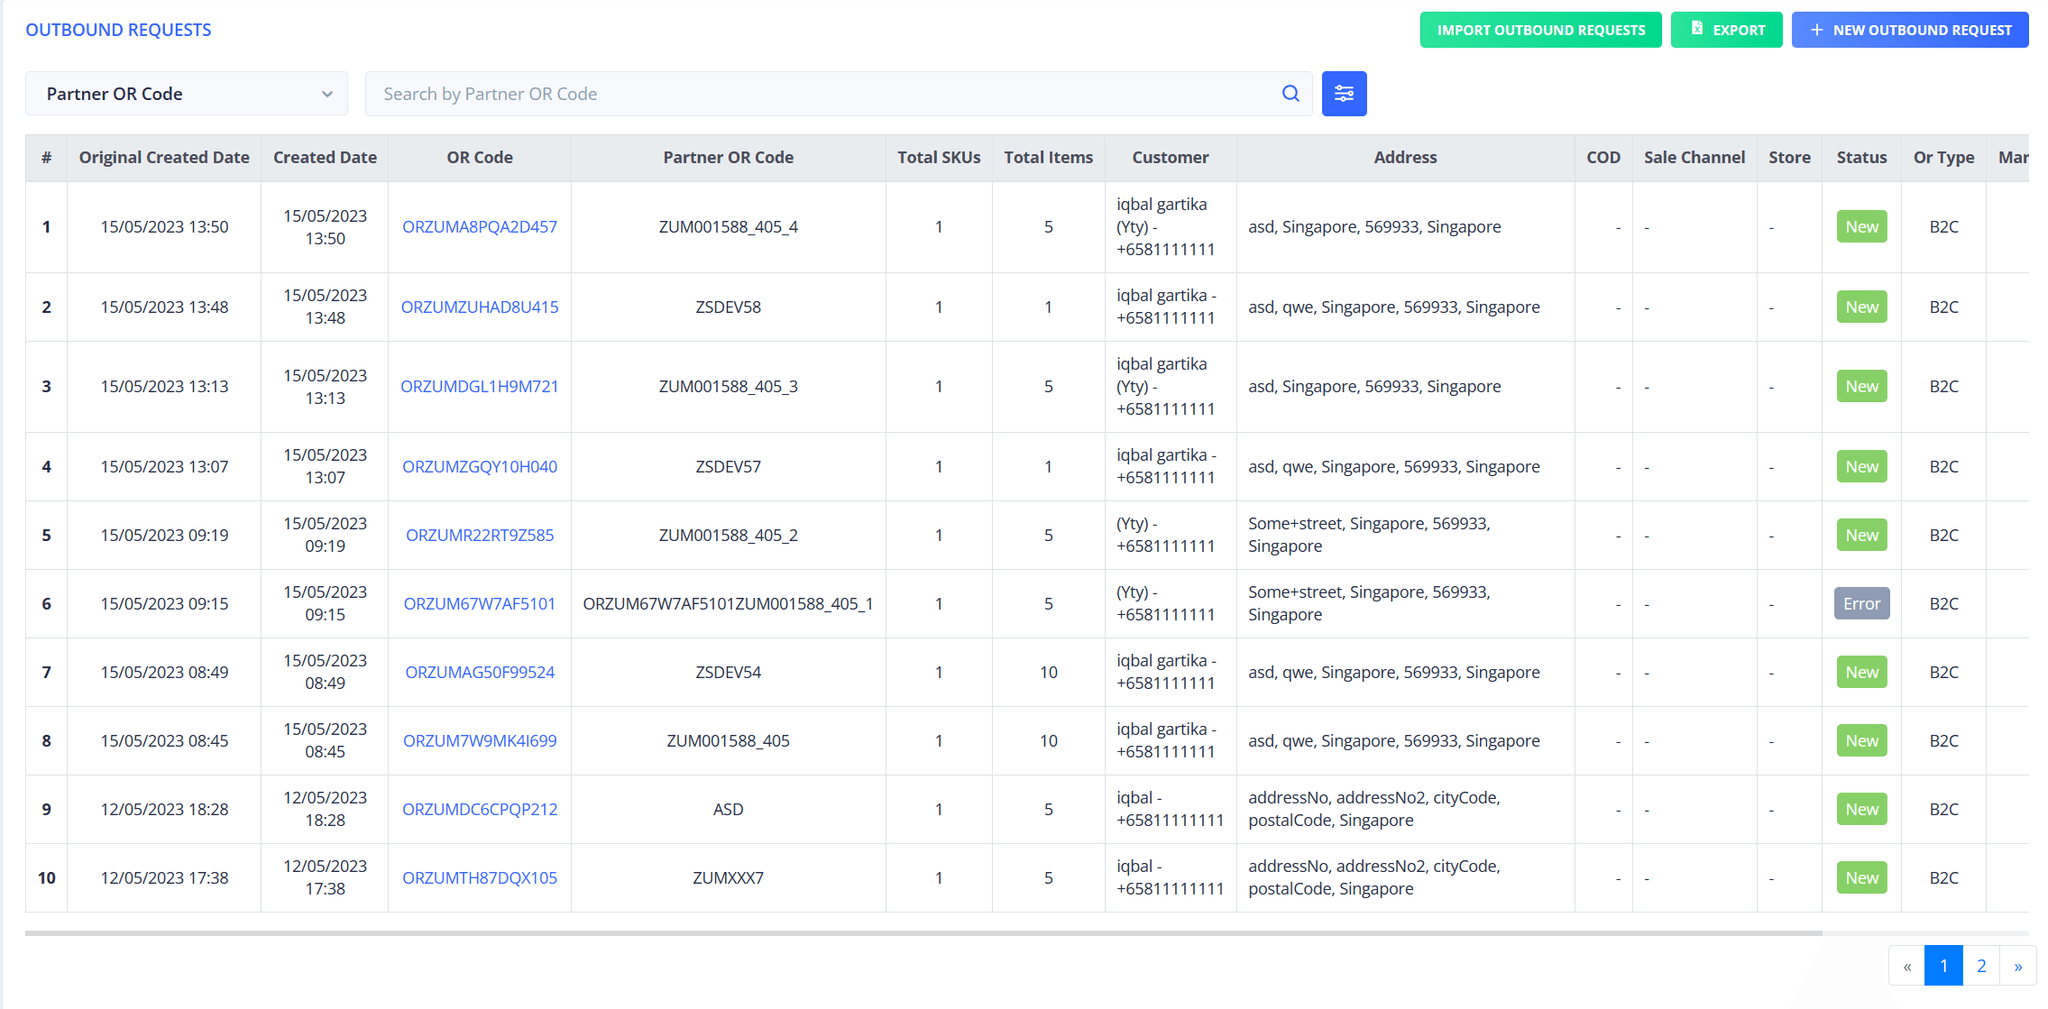Select pagination page 1
Image resolution: width=2048 pixels, height=1009 pixels.
pyautogui.click(x=1943, y=965)
